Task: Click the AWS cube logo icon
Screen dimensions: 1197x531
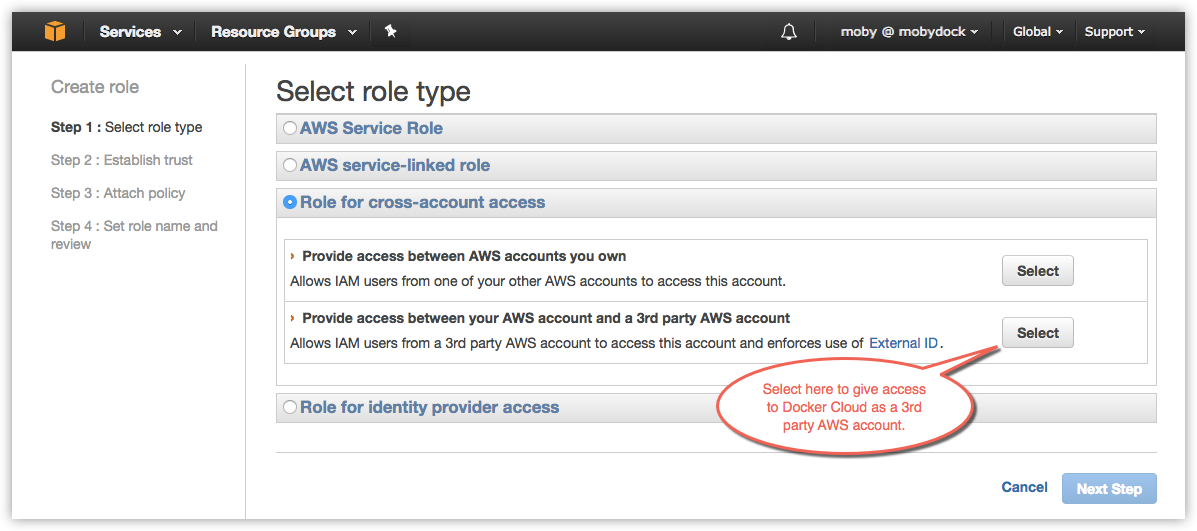Action: [55, 31]
